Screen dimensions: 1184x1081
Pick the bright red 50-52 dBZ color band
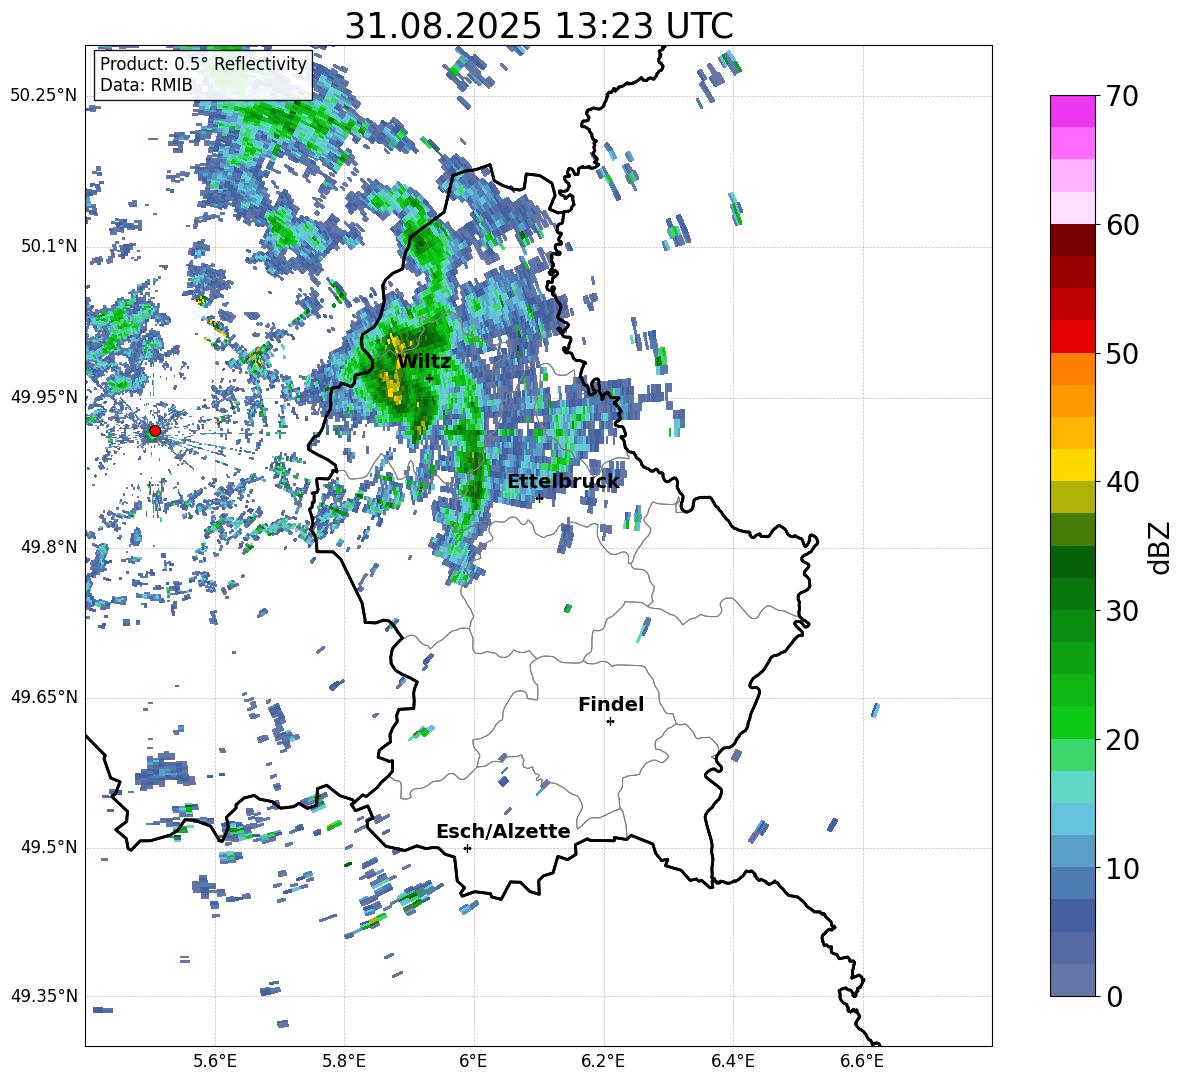click(1072, 337)
